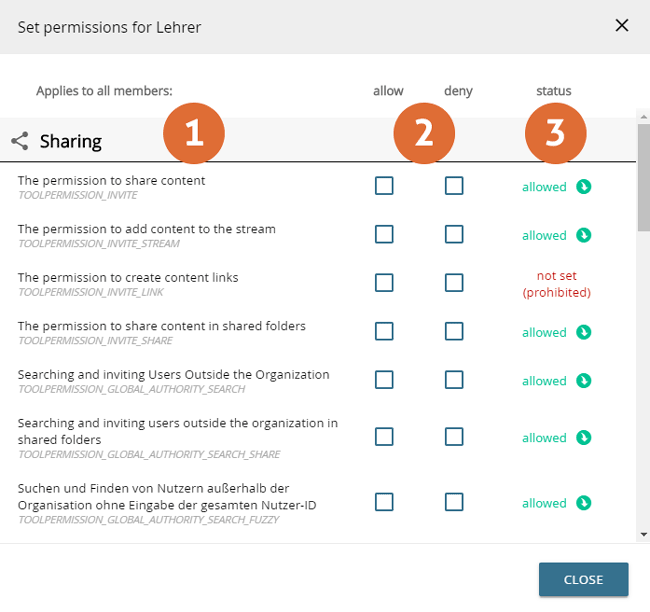This screenshot has height=612, width=650.
Task: Click scrollbar down arrow
Action: [x=642, y=536]
